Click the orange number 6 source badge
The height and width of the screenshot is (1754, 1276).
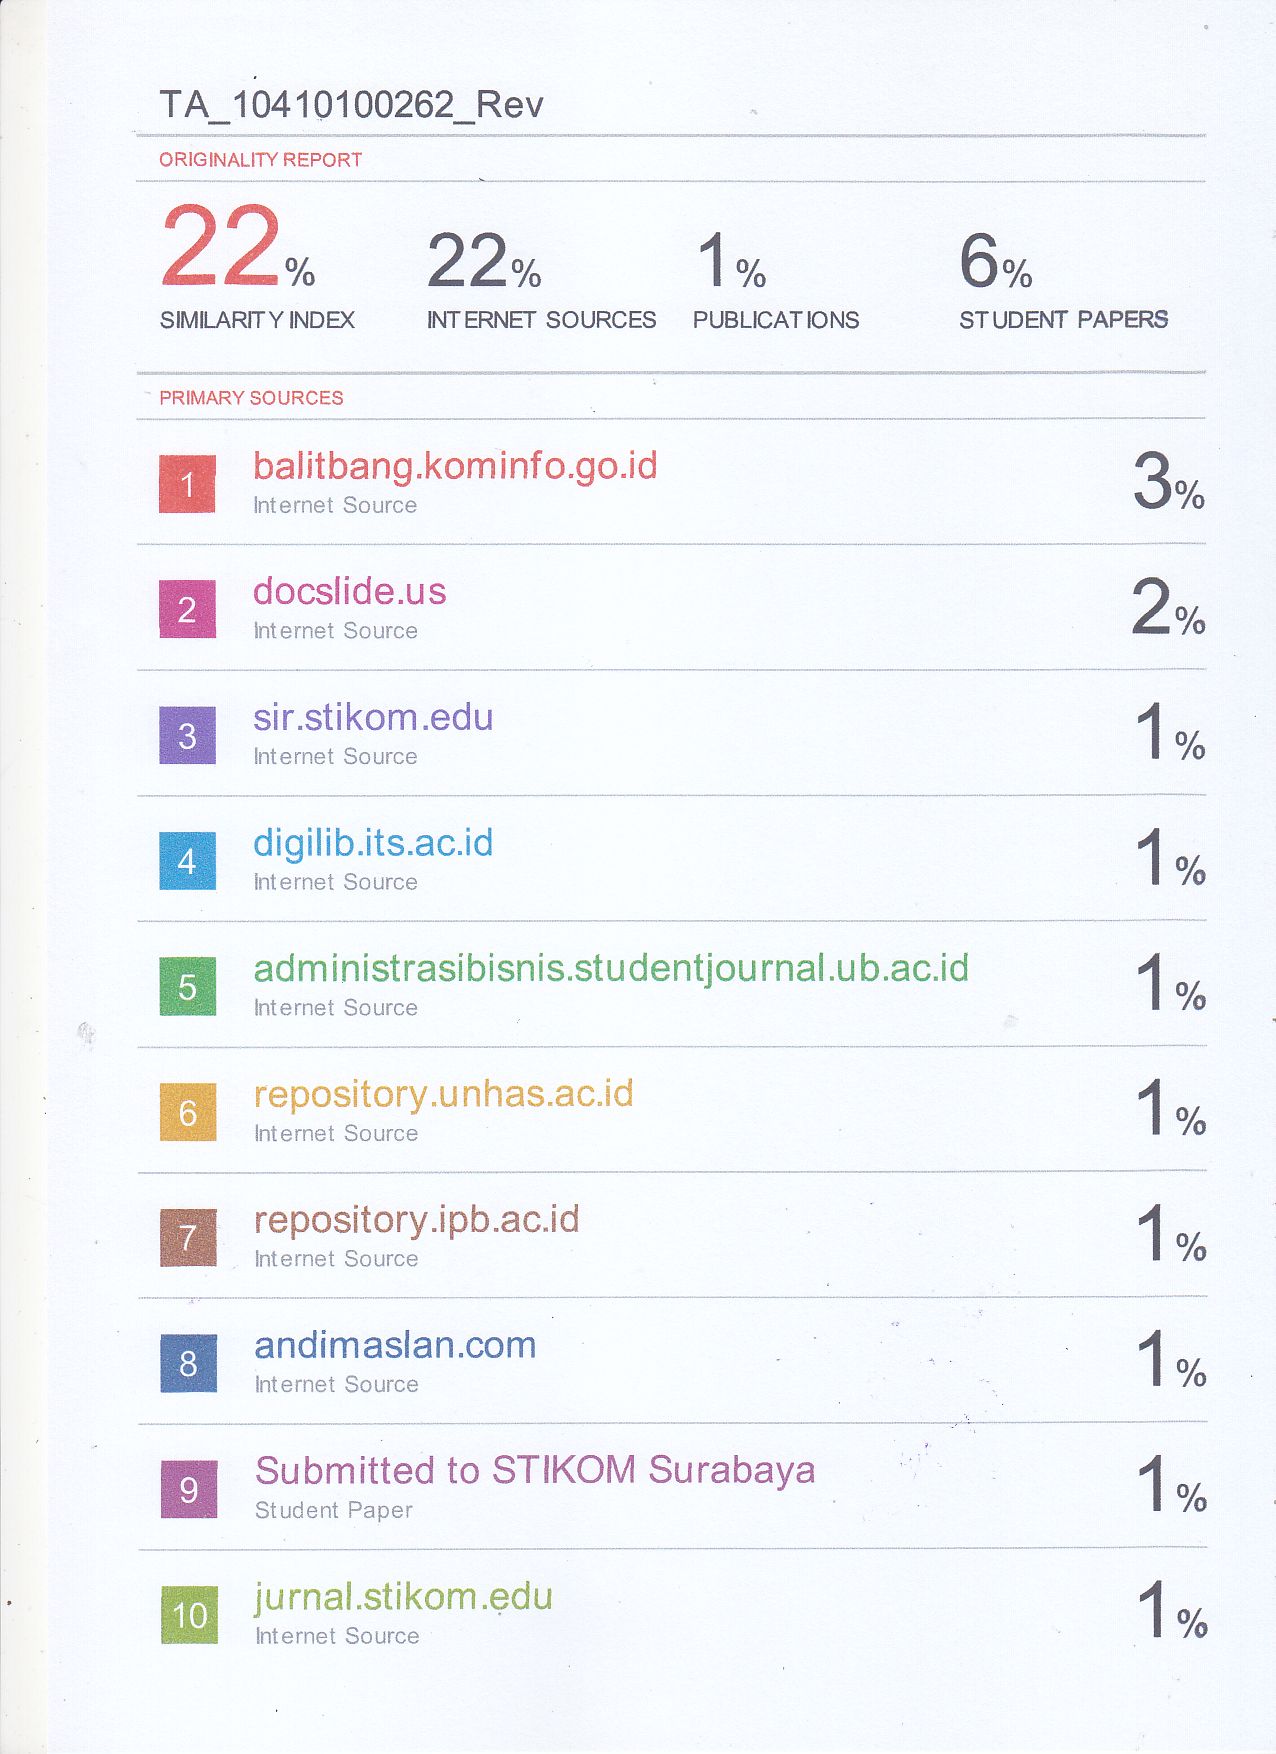188,1112
